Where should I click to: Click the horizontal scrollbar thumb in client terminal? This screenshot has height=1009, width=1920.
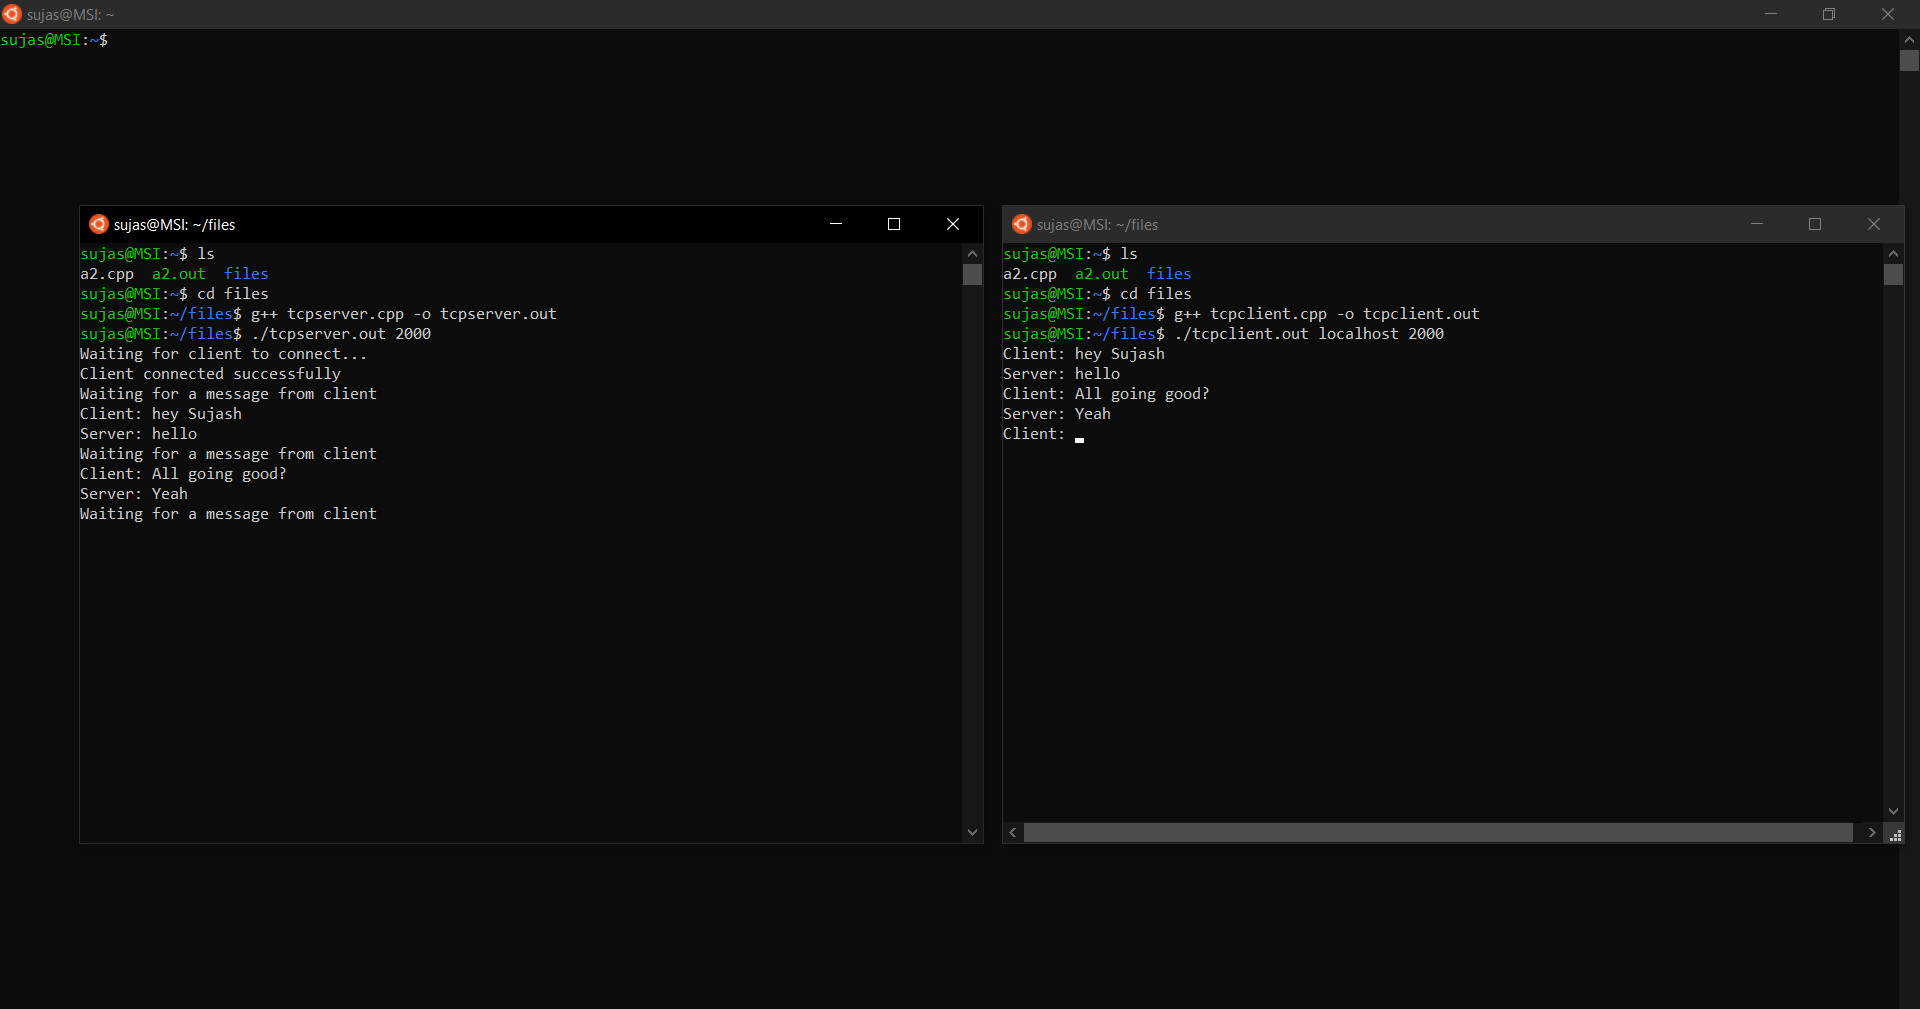click(x=1438, y=832)
